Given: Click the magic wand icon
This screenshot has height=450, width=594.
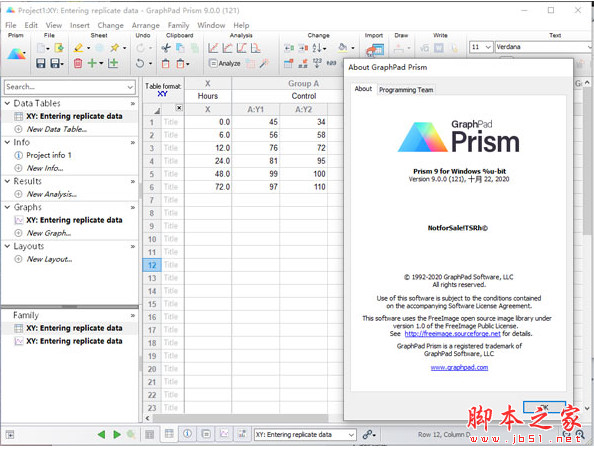Looking at the screenshot, I should pyautogui.click(x=264, y=63).
